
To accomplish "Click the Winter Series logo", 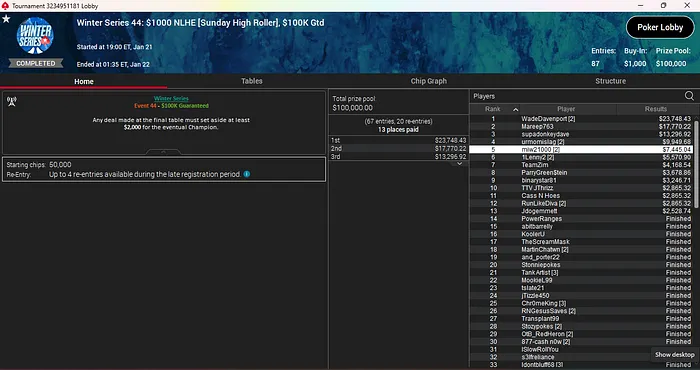I will [35, 36].
